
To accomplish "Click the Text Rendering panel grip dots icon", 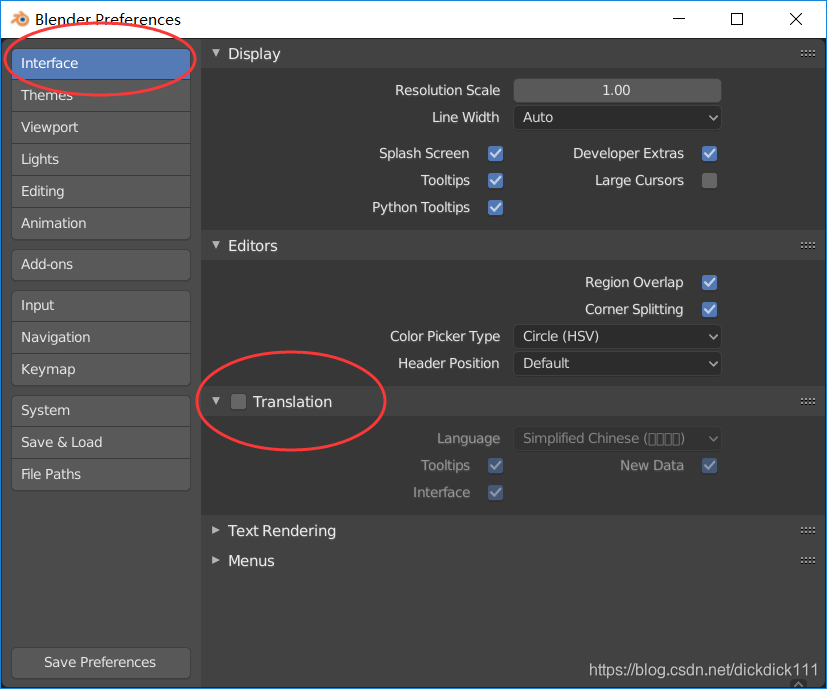I will [x=807, y=530].
